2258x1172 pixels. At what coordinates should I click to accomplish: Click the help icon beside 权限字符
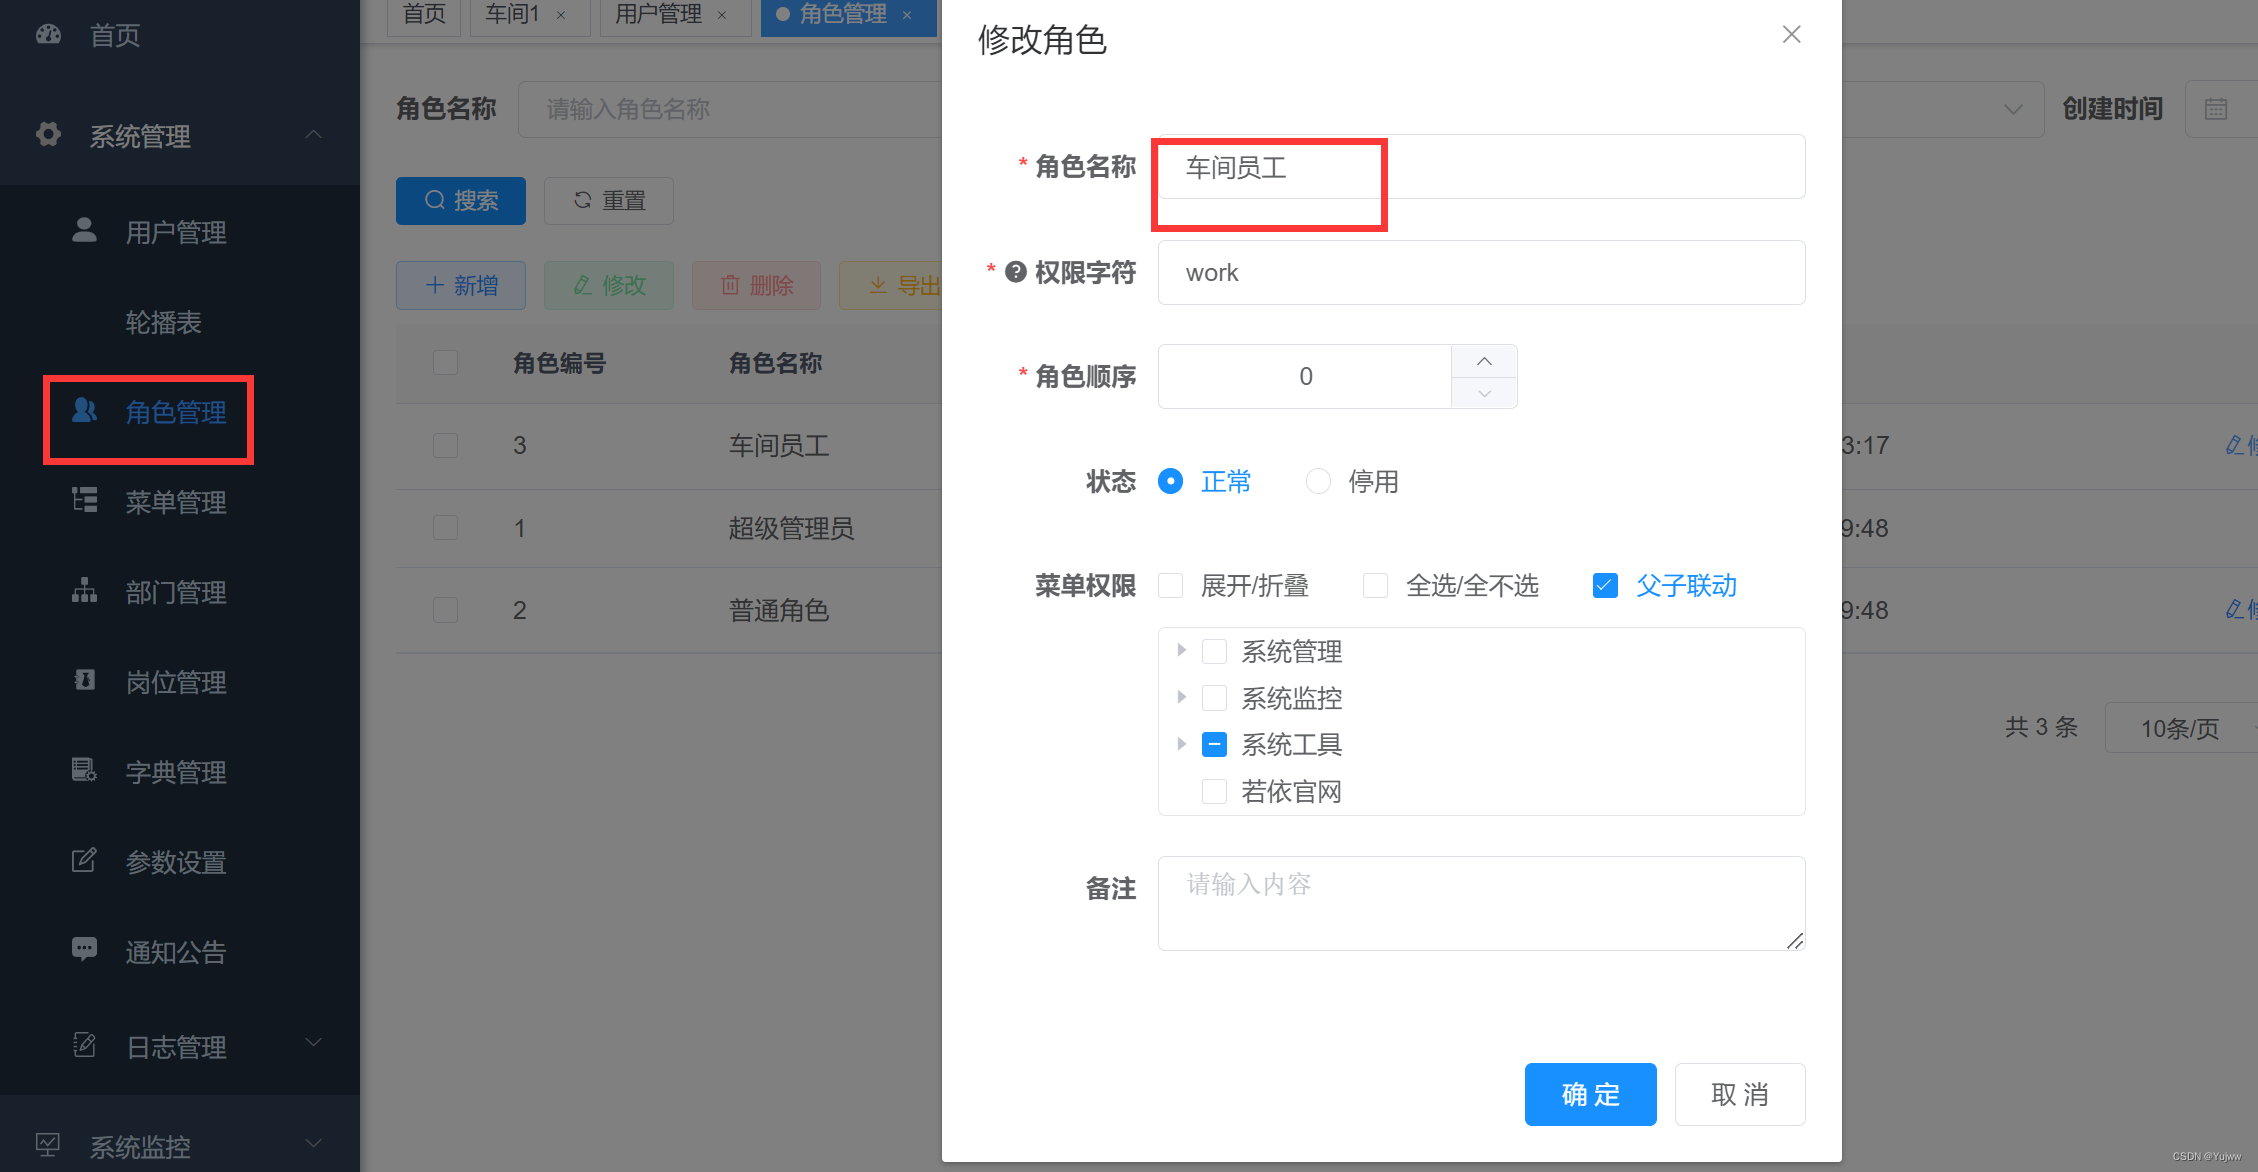coord(1015,272)
